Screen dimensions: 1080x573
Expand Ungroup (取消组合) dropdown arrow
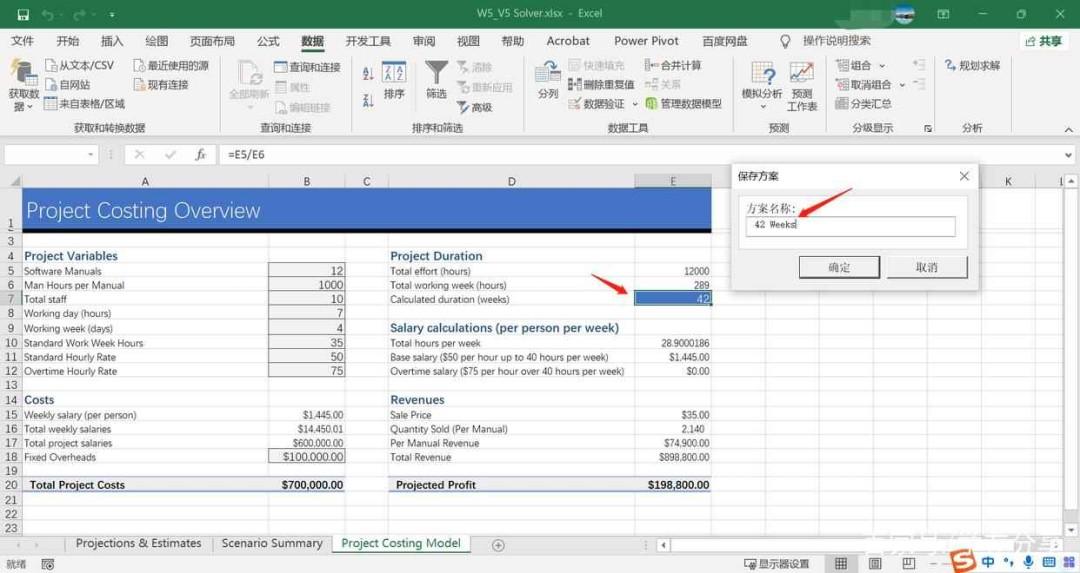[902, 85]
